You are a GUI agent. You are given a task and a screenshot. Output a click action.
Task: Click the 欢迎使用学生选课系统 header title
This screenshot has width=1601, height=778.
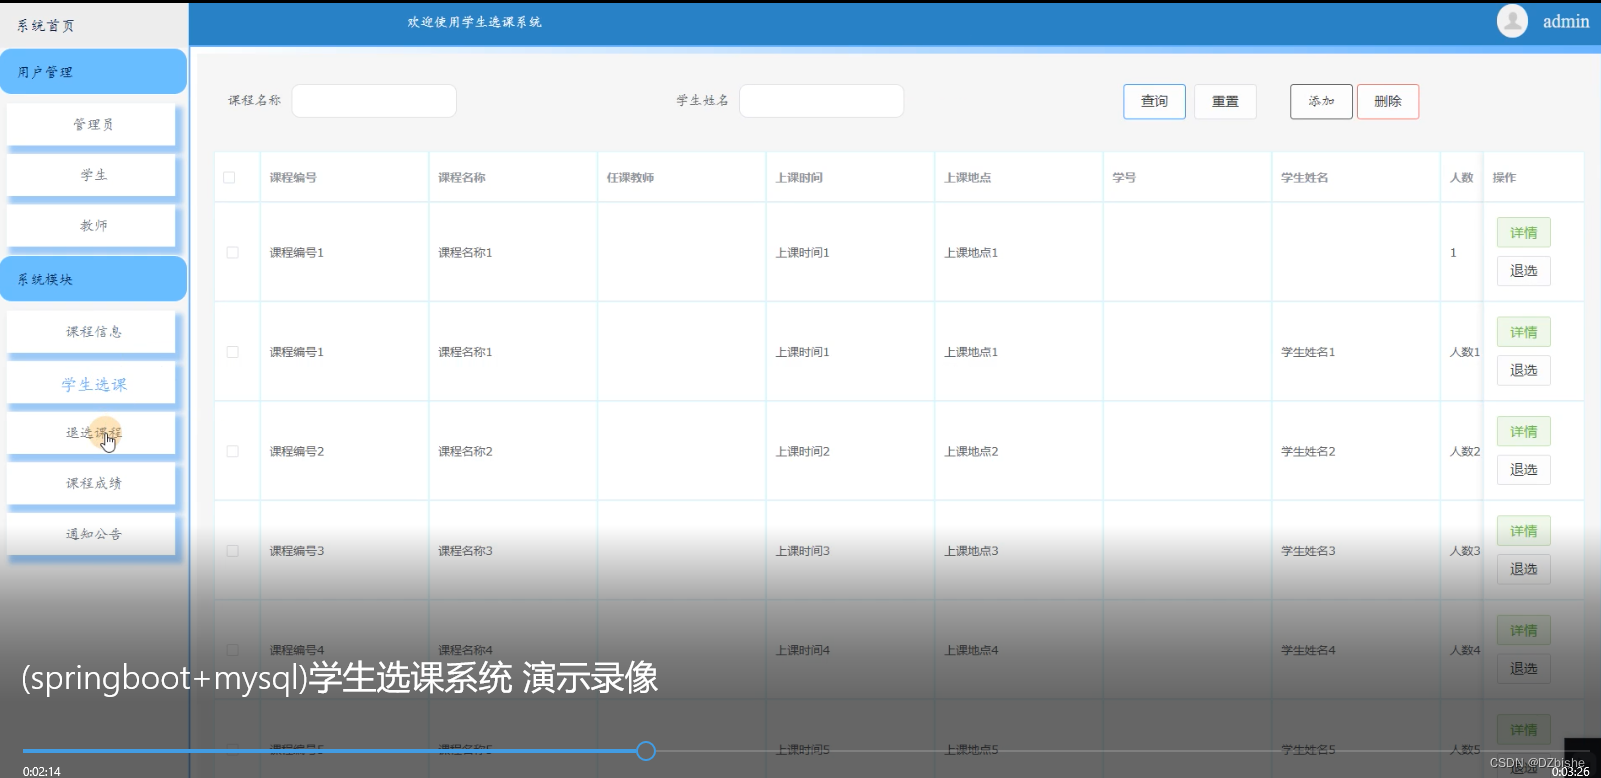pyautogui.click(x=474, y=22)
